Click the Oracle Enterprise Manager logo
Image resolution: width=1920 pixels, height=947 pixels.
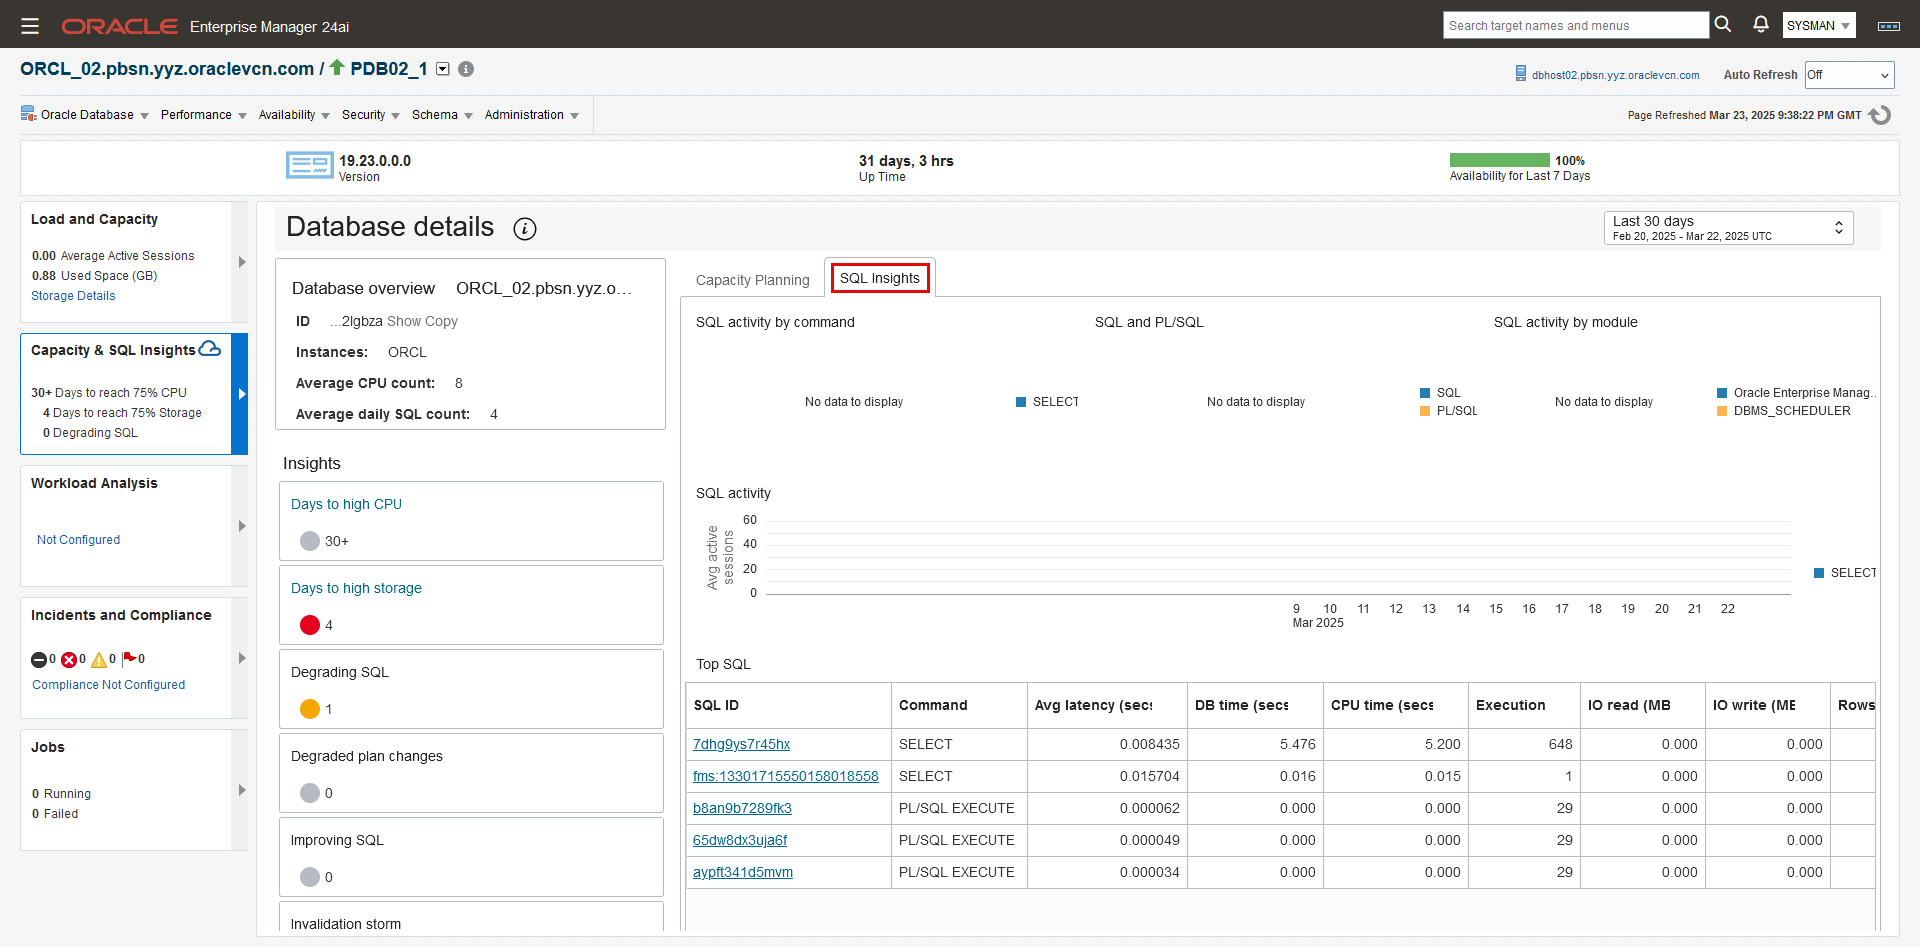pos(119,26)
